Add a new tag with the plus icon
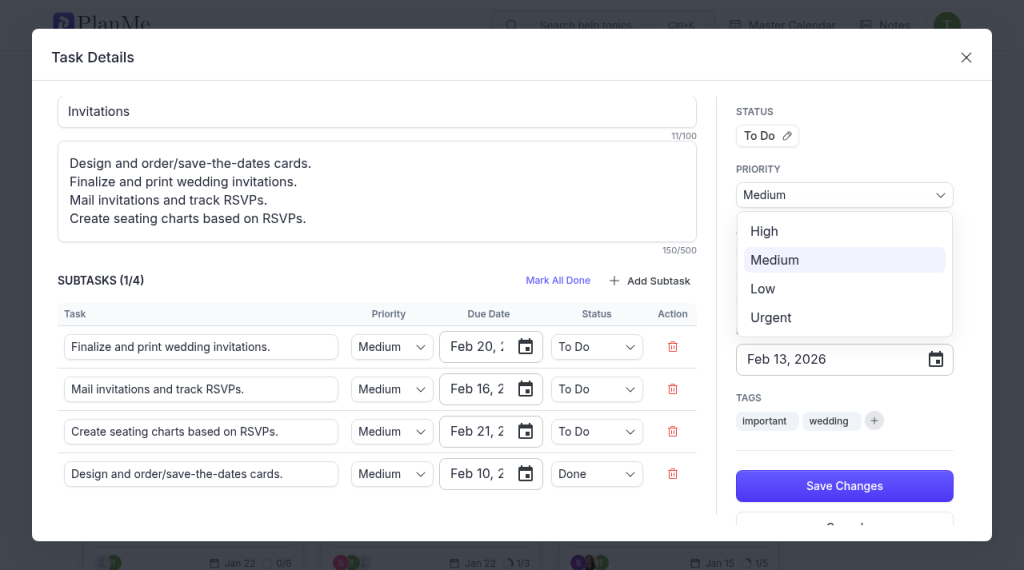1024x570 pixels. pyautogui.click(x=874, y=420)
